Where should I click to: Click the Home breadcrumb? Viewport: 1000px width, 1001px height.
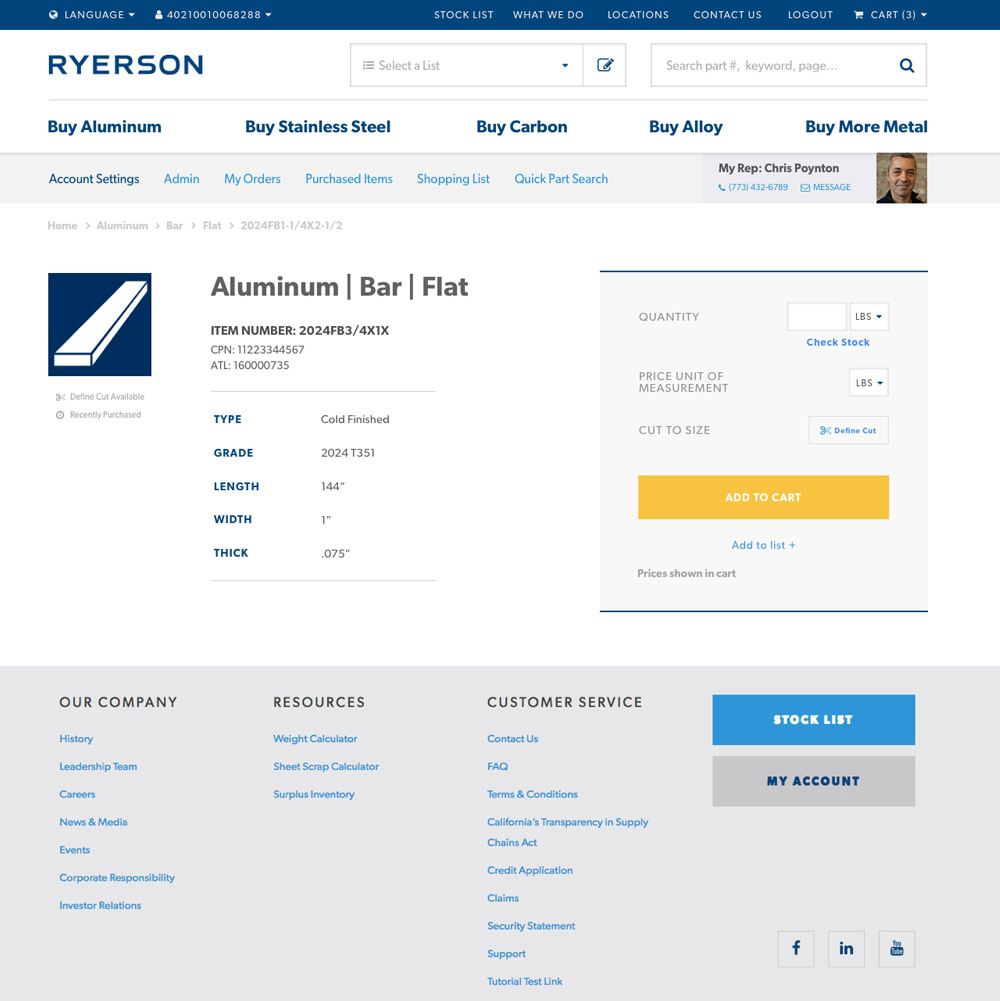[62, 225]
